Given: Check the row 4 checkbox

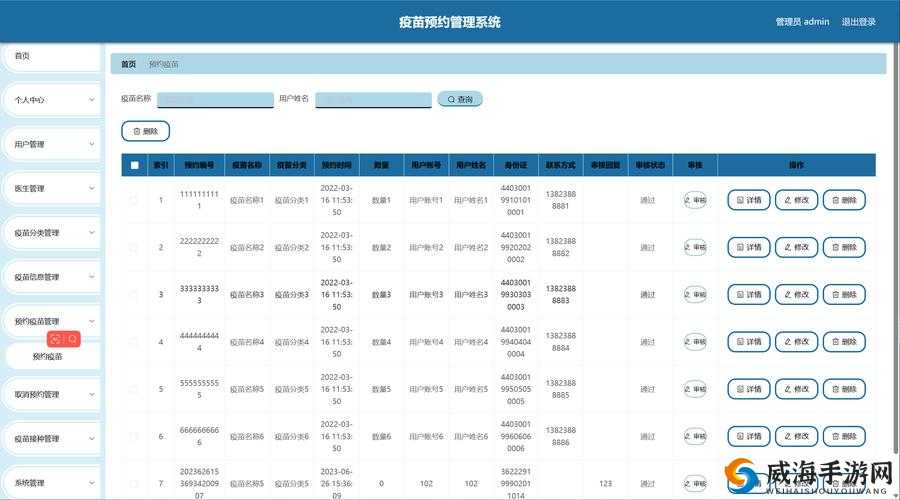Looking at the screenshot, I should point(134,342).
